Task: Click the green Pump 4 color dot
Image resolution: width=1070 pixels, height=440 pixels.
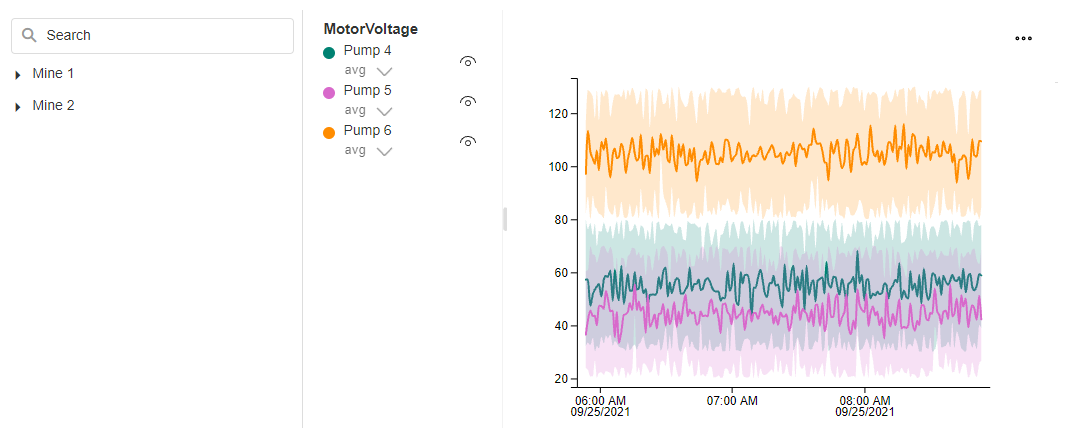Action: pos(330,53)
